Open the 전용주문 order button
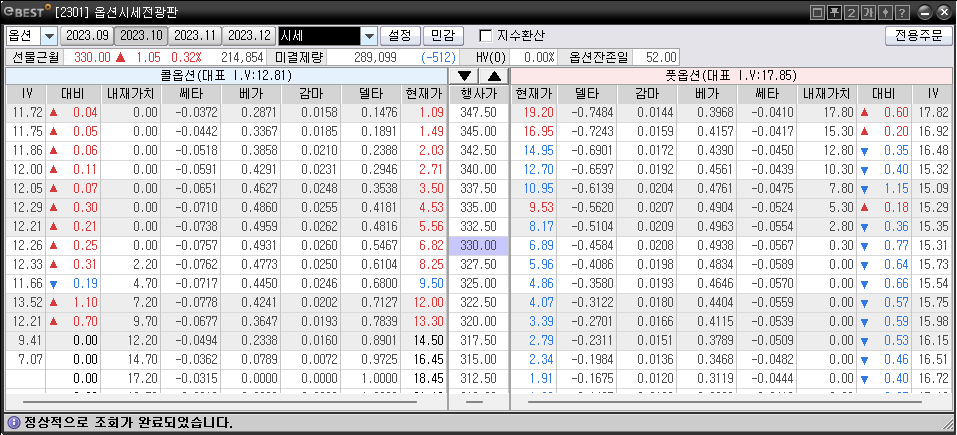957x435 pixels. (917, 36)
